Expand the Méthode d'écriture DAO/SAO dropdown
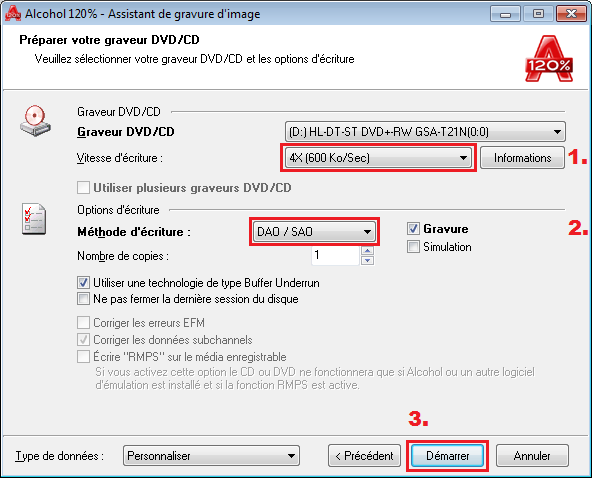The image size is (592, 478). click(314, 231)
